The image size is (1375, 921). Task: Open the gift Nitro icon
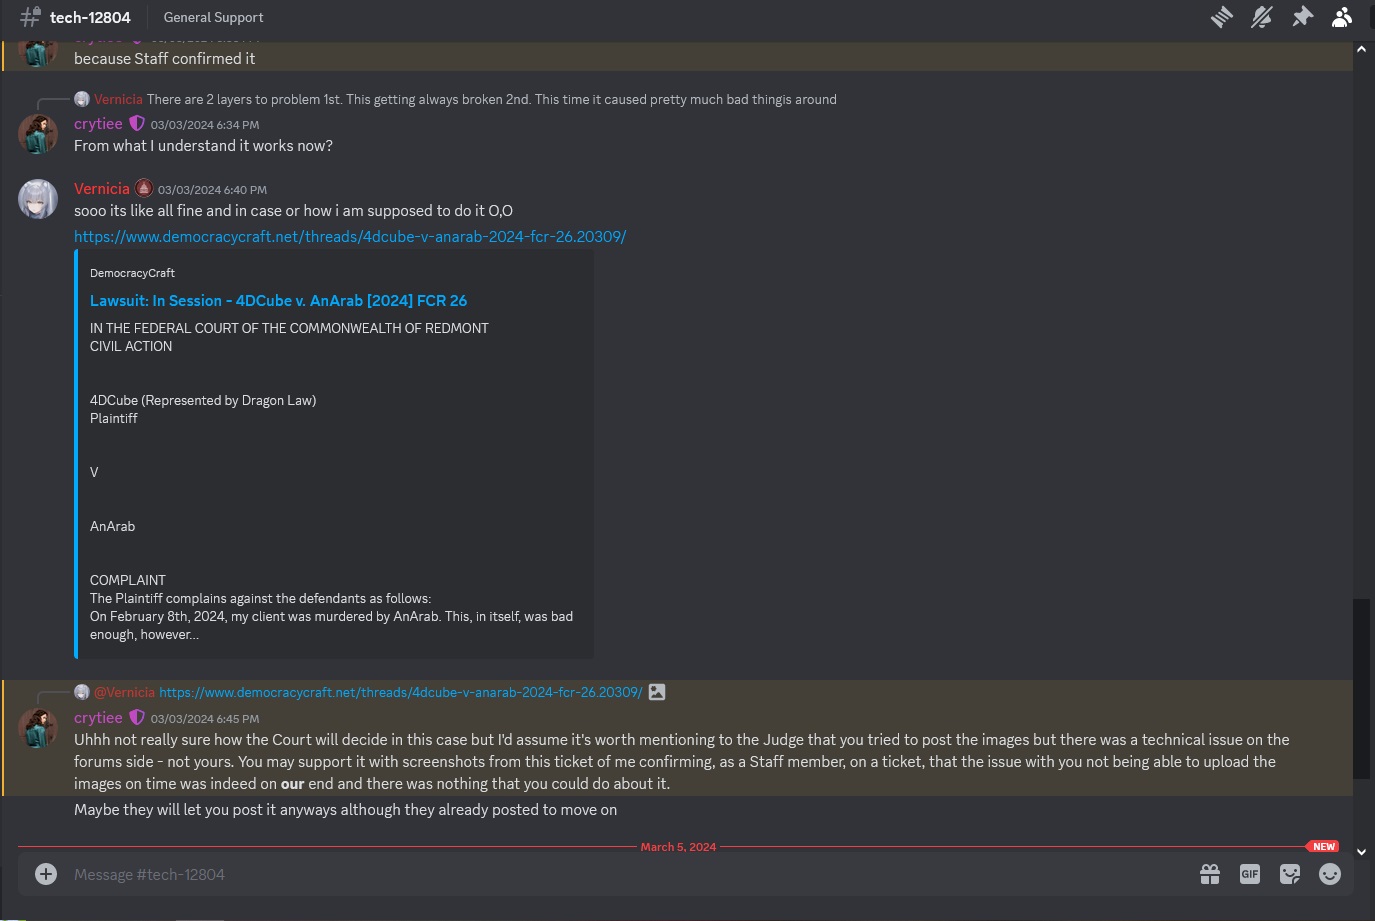click(x=1210, y=874)
